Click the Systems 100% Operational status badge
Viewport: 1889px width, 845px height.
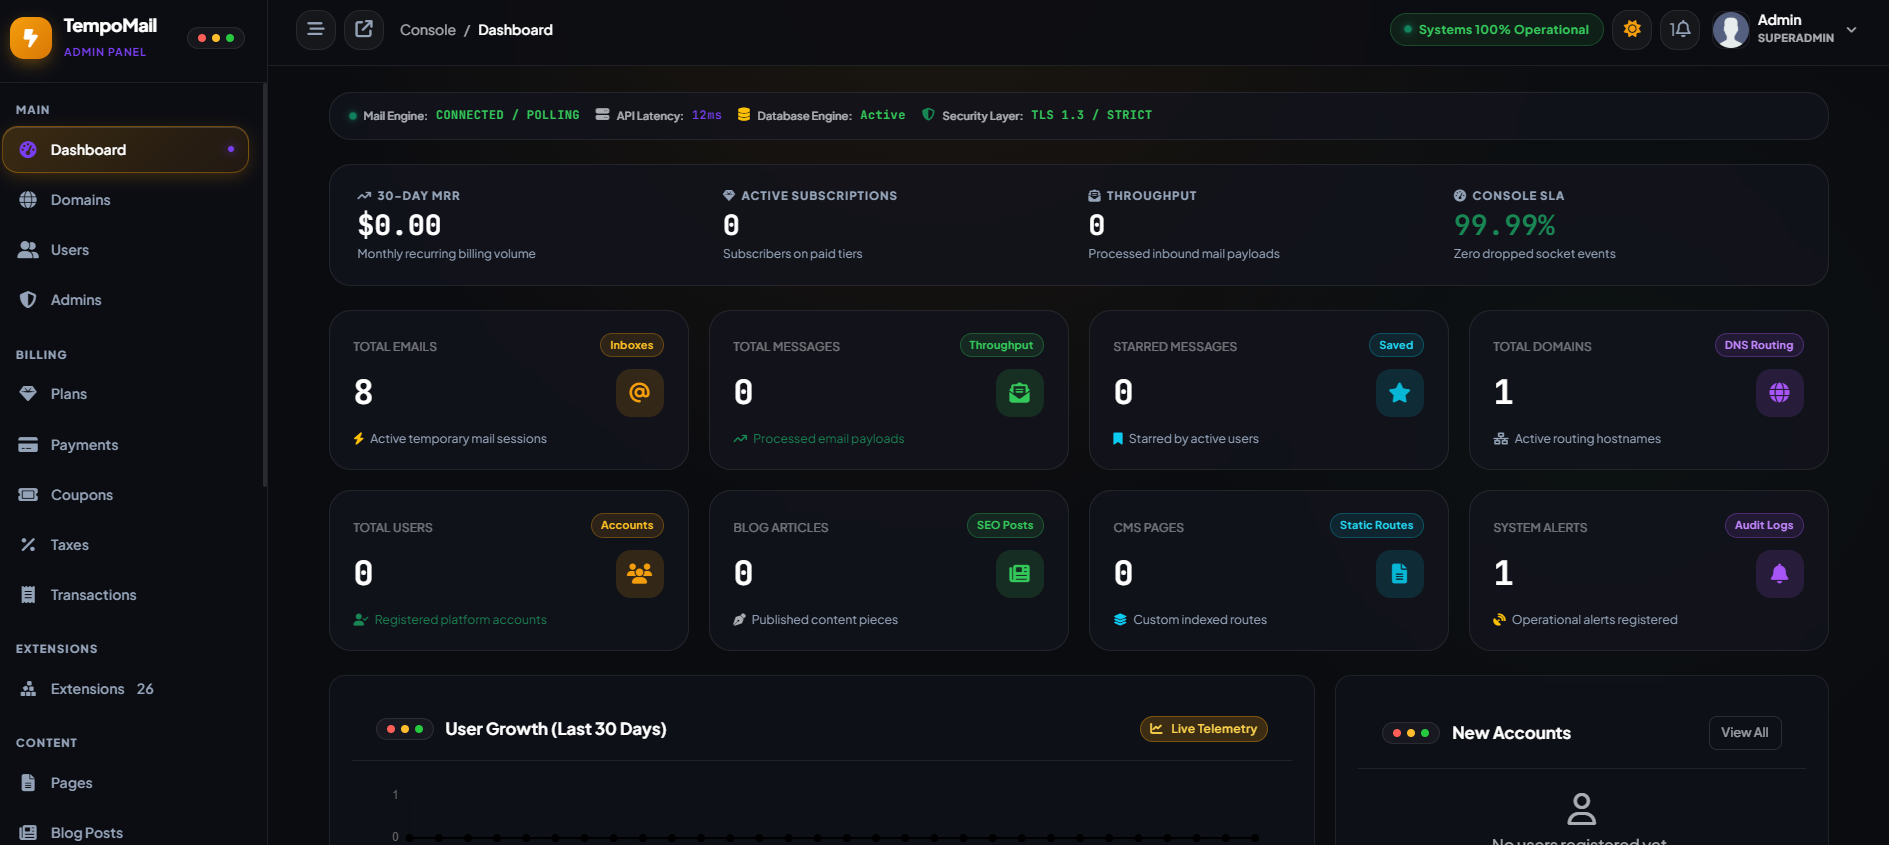(x=1496, y=29)
